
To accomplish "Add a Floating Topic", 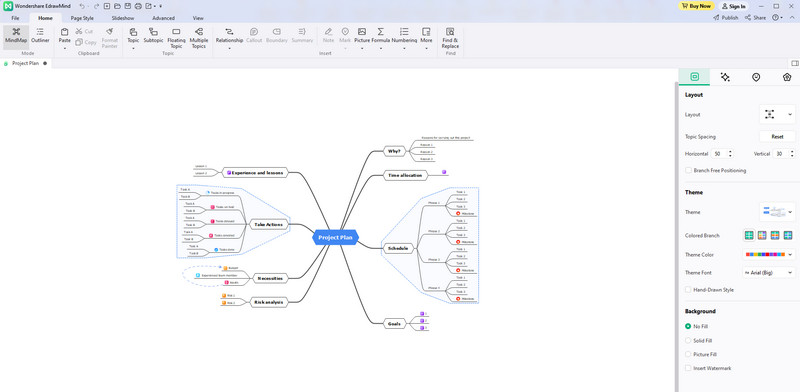I will [x=176, y=38].
